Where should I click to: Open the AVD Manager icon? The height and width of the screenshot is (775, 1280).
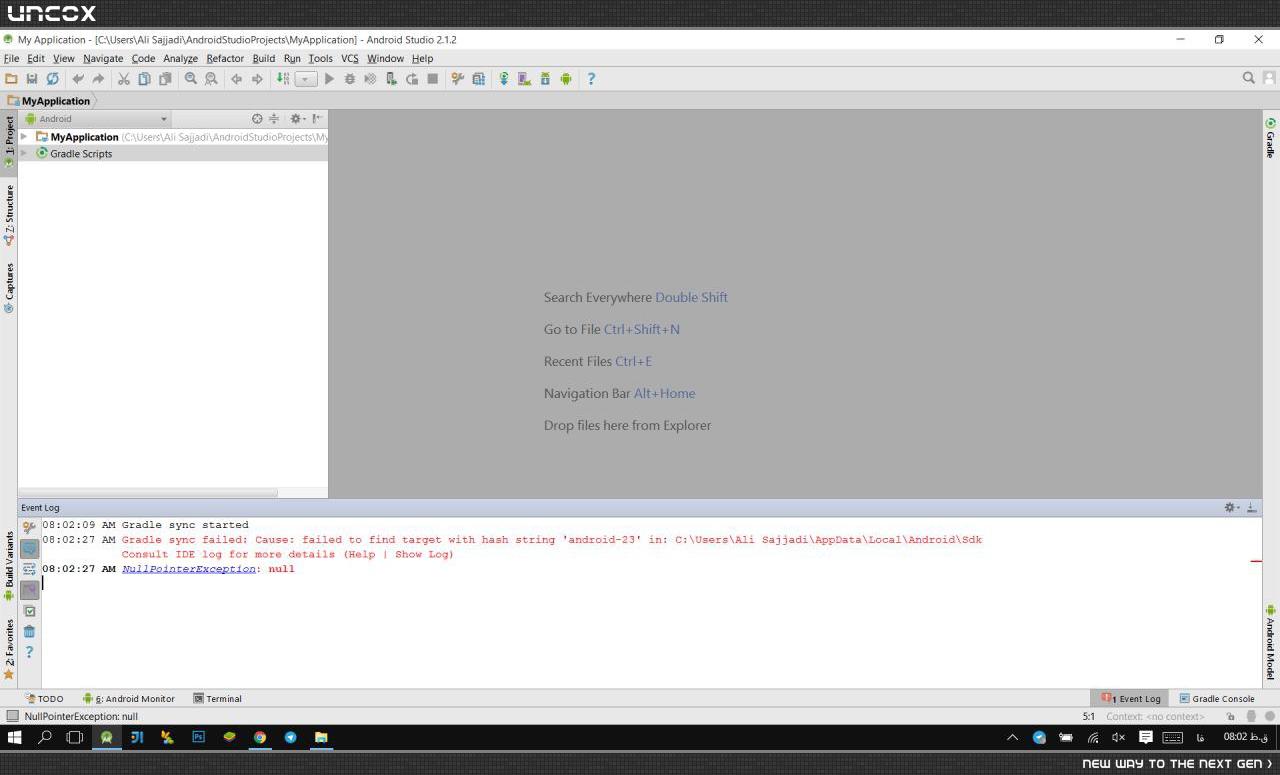pos(524,79)
